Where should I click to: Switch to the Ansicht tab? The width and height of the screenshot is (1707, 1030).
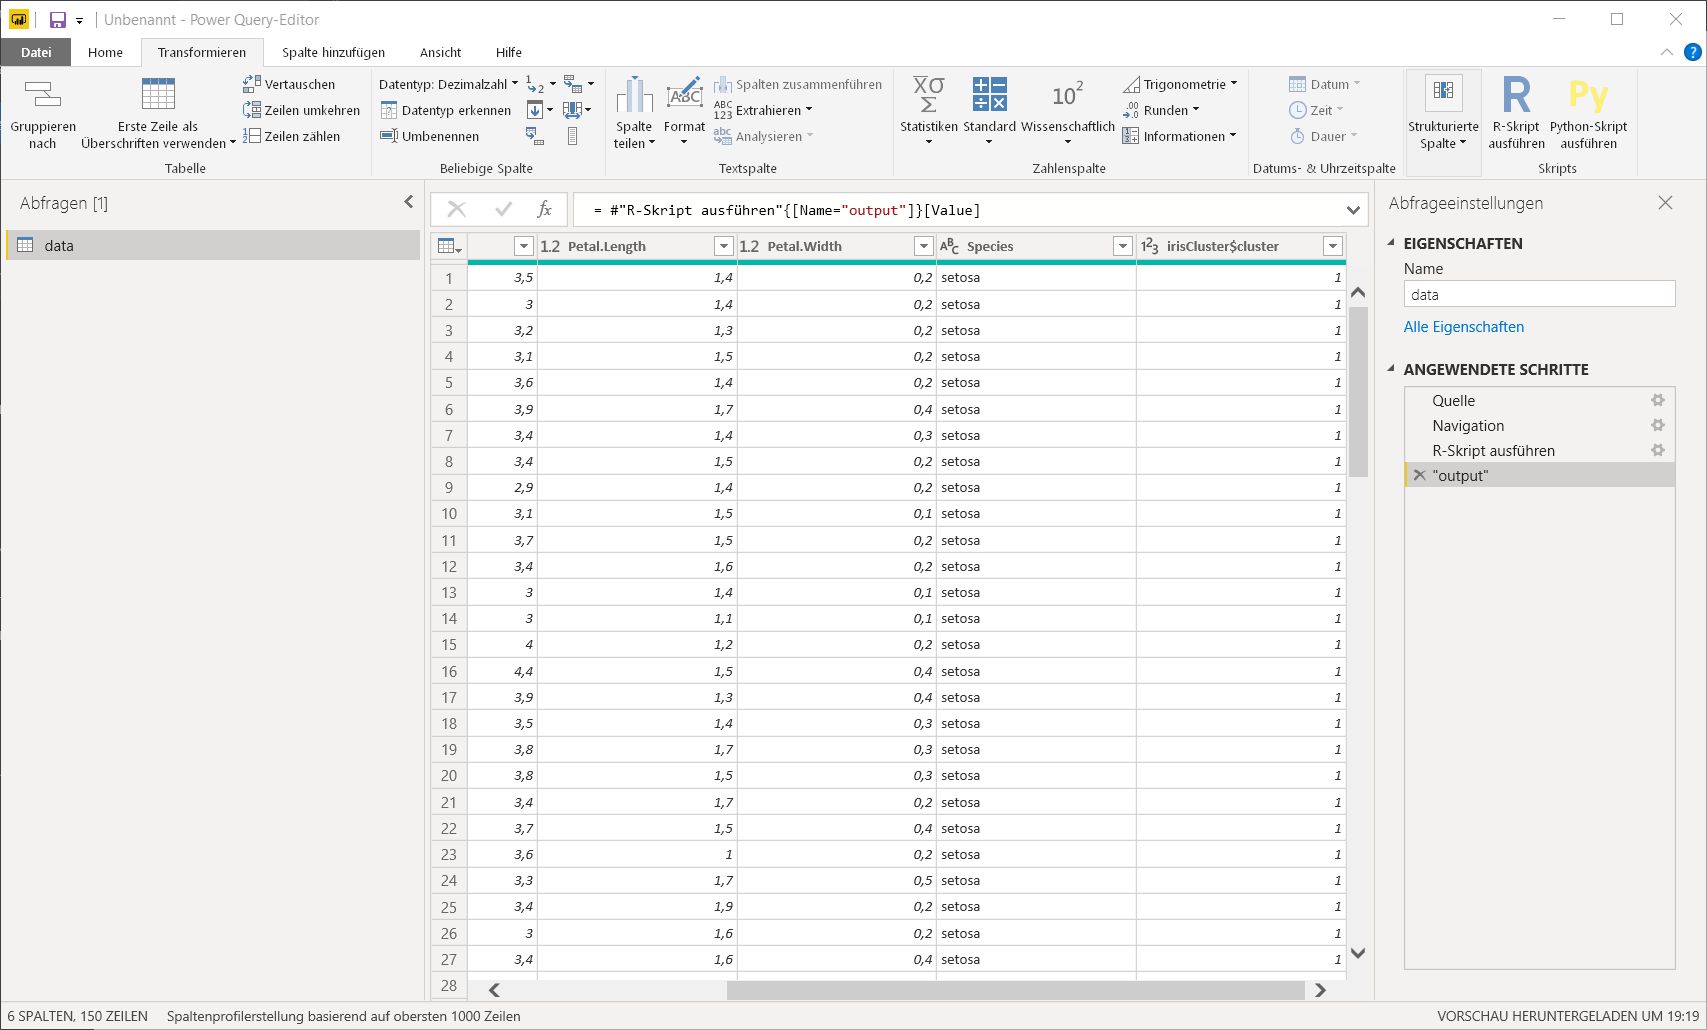point(440,52)
